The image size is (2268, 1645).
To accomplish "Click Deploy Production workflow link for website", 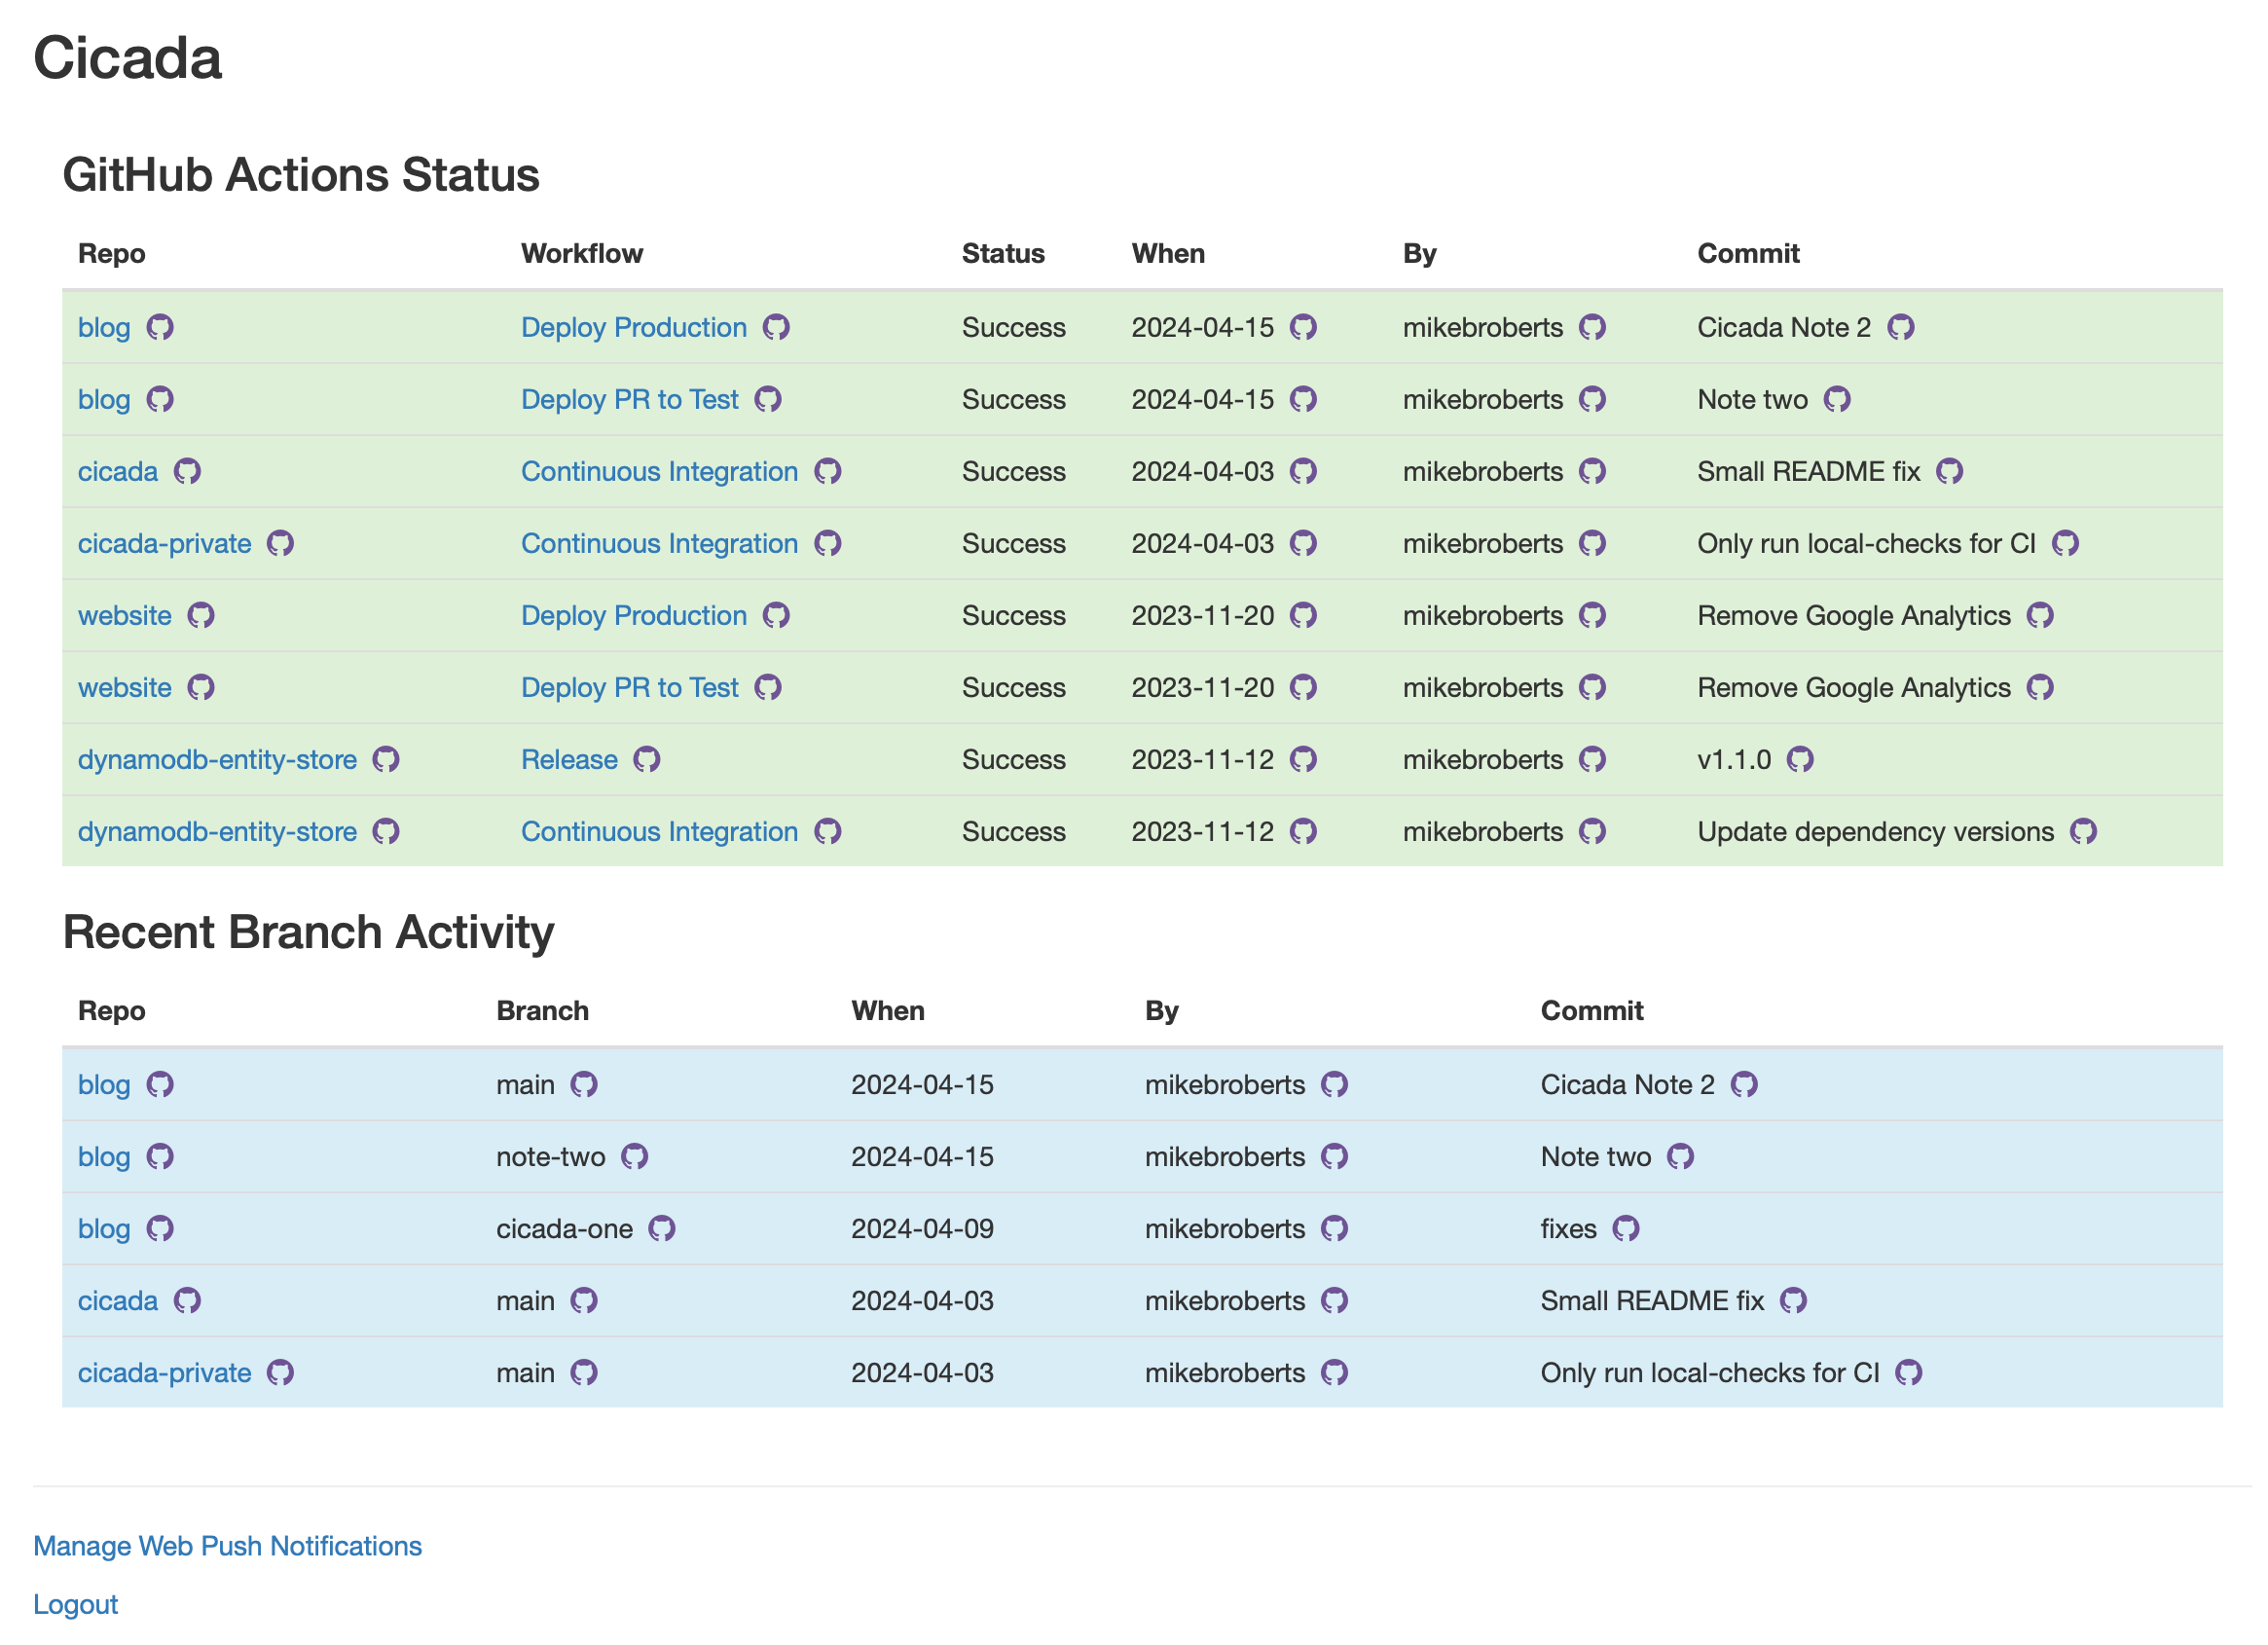I will tap(634, 615).
